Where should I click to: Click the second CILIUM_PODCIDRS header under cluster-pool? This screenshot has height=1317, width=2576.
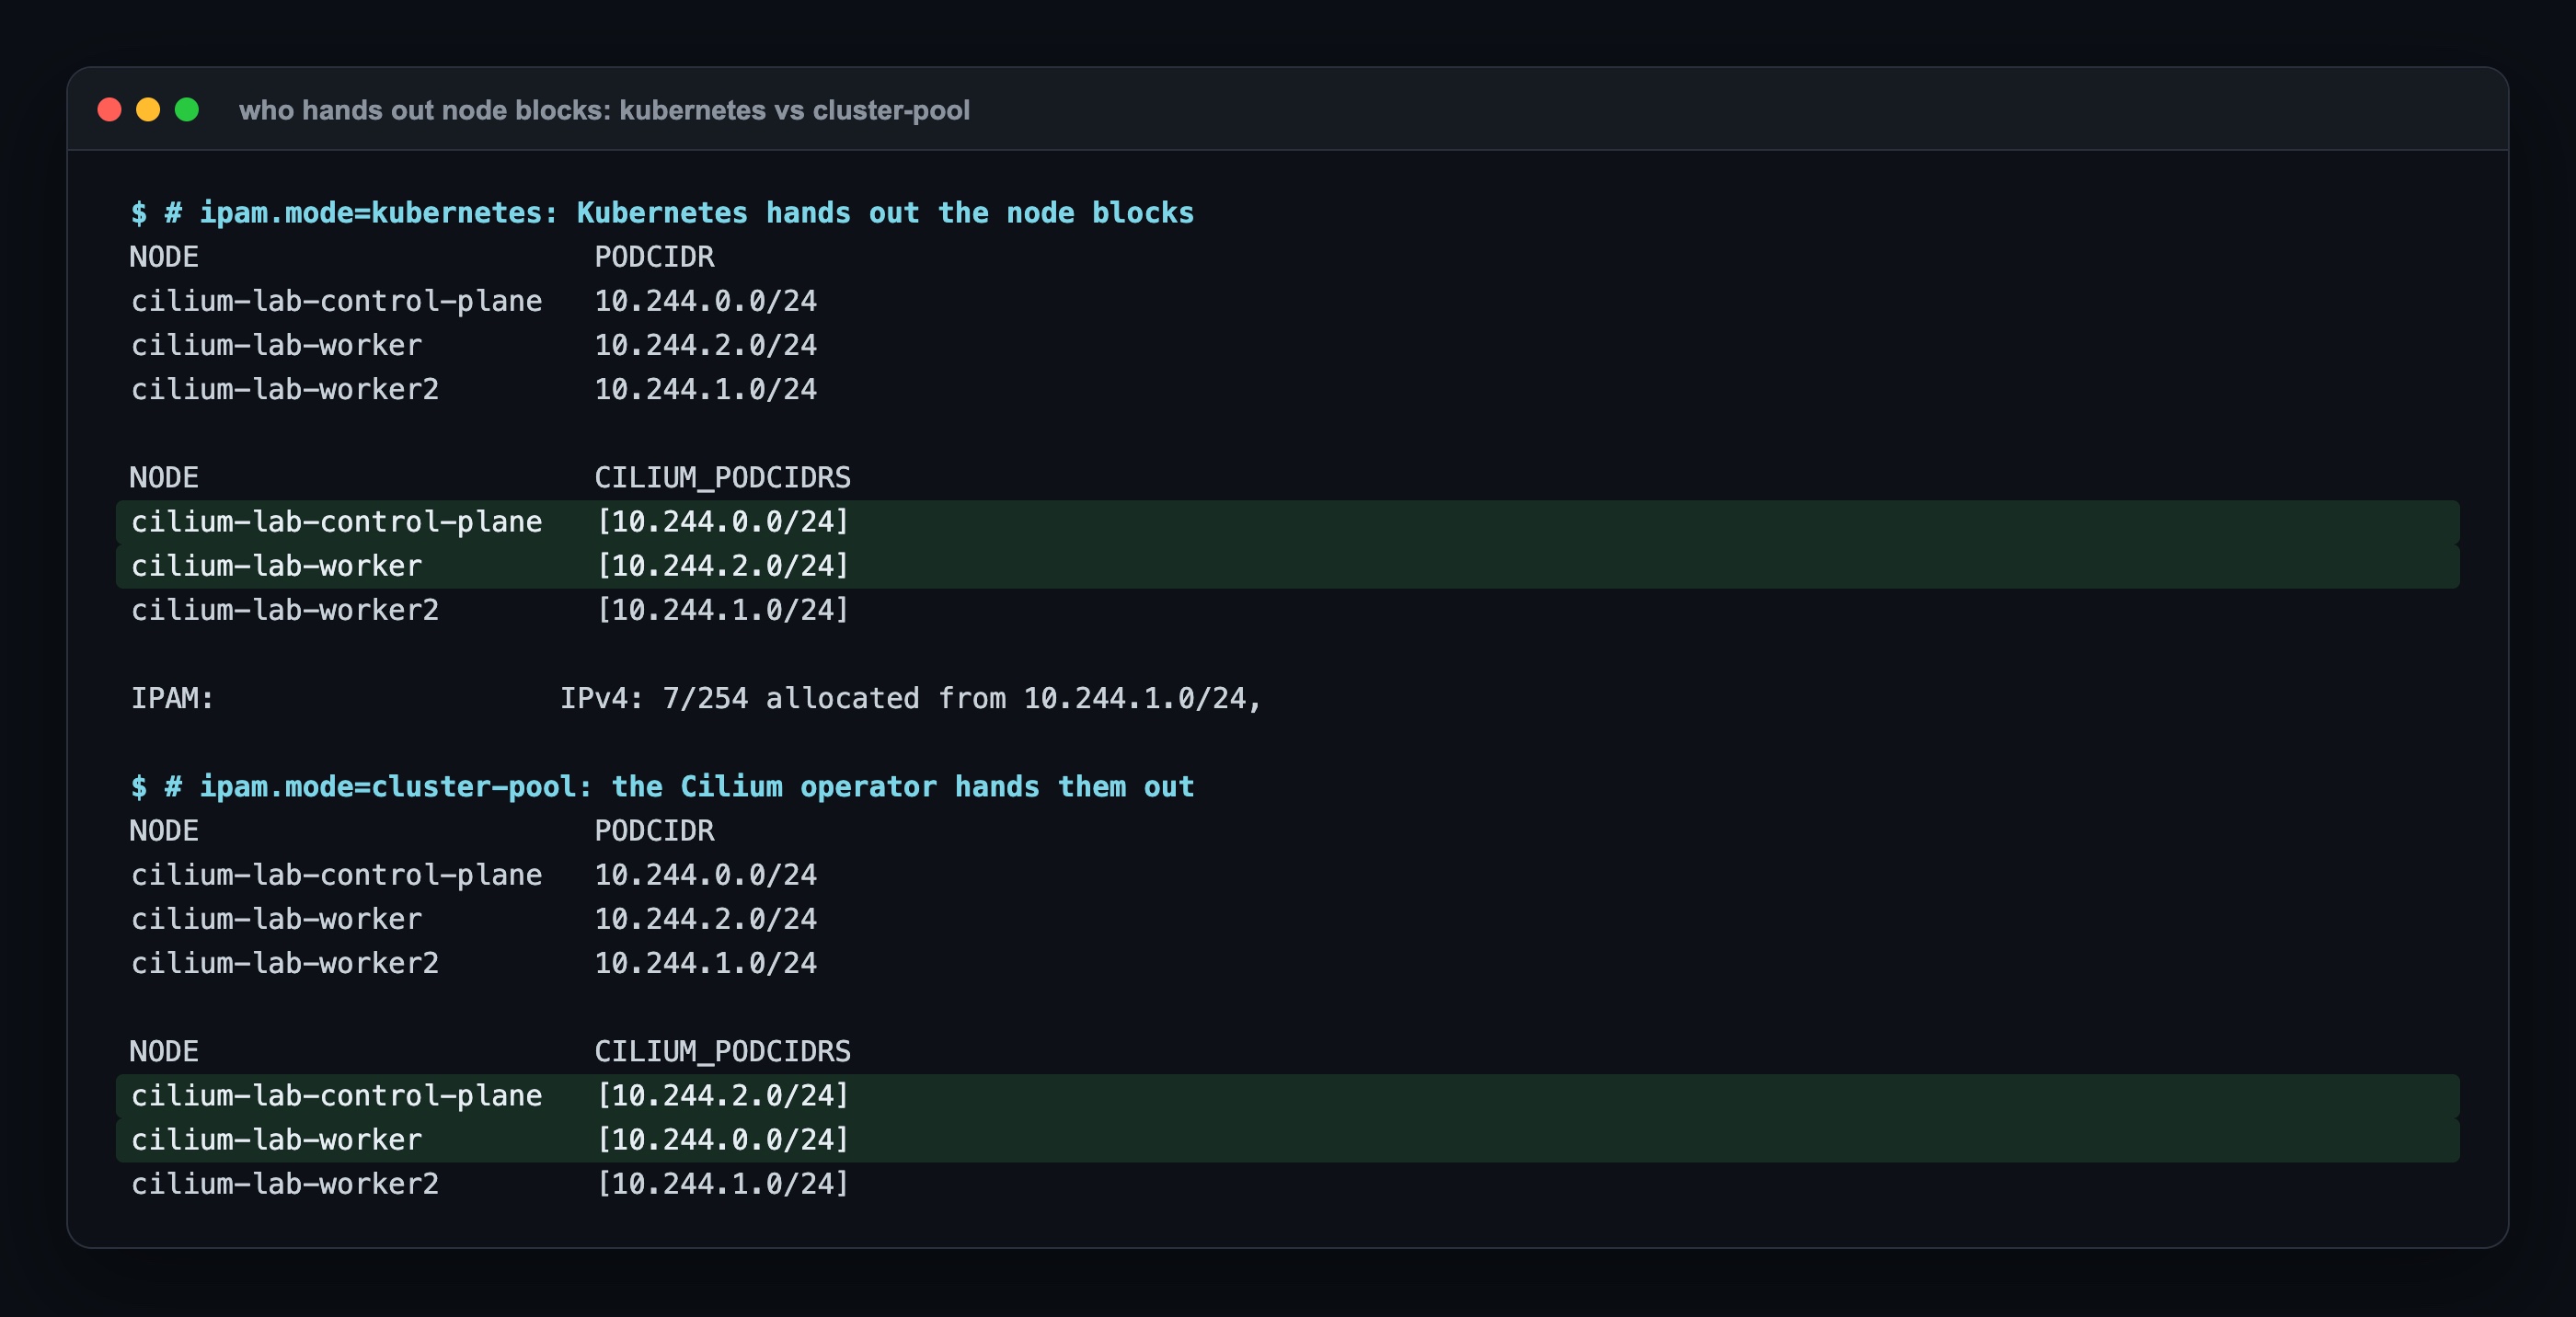(x=722, y=1052)
